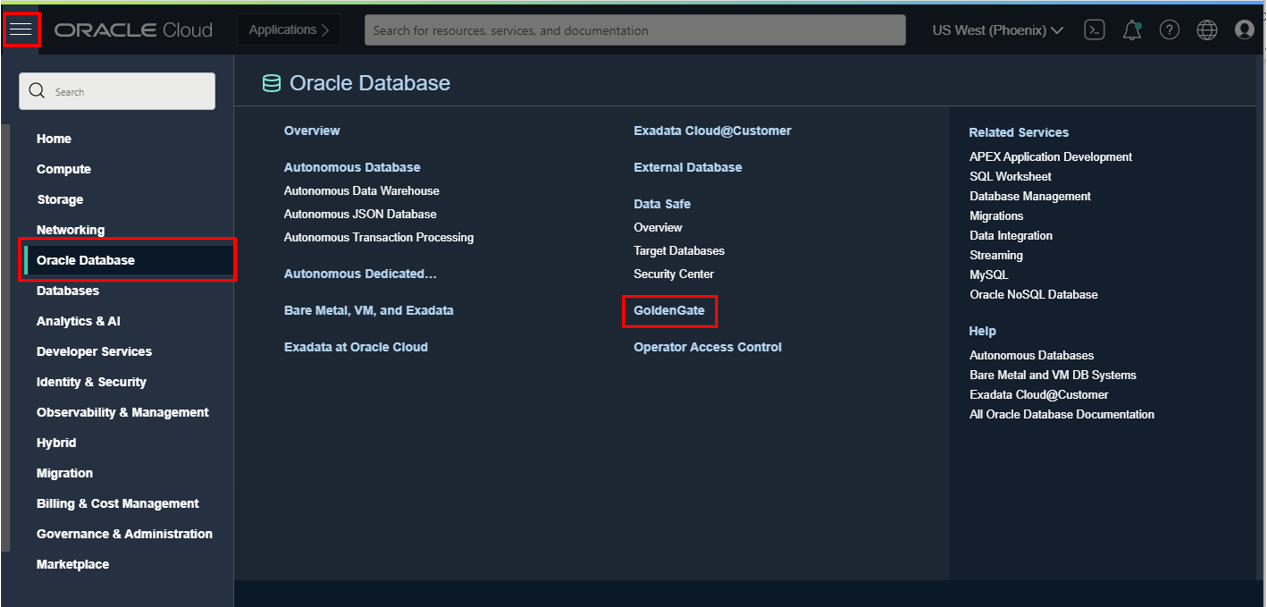Open Database Management related service

click(x=1030, y=196)
